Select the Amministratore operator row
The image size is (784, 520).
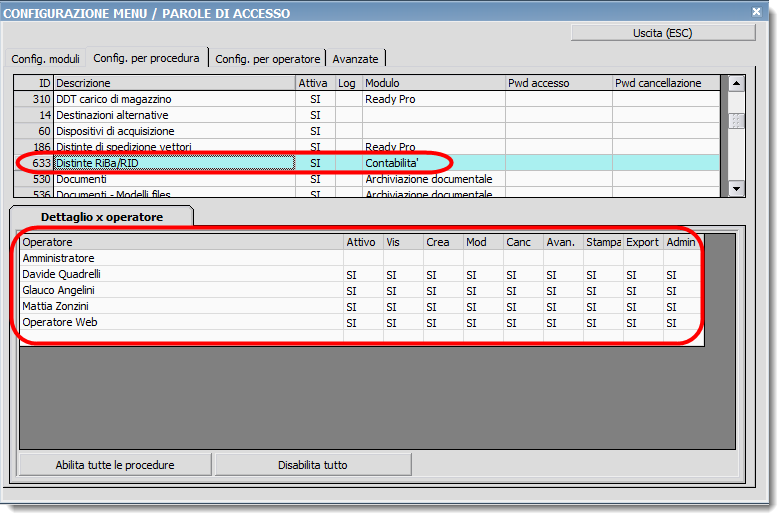(x=362, y=258)
